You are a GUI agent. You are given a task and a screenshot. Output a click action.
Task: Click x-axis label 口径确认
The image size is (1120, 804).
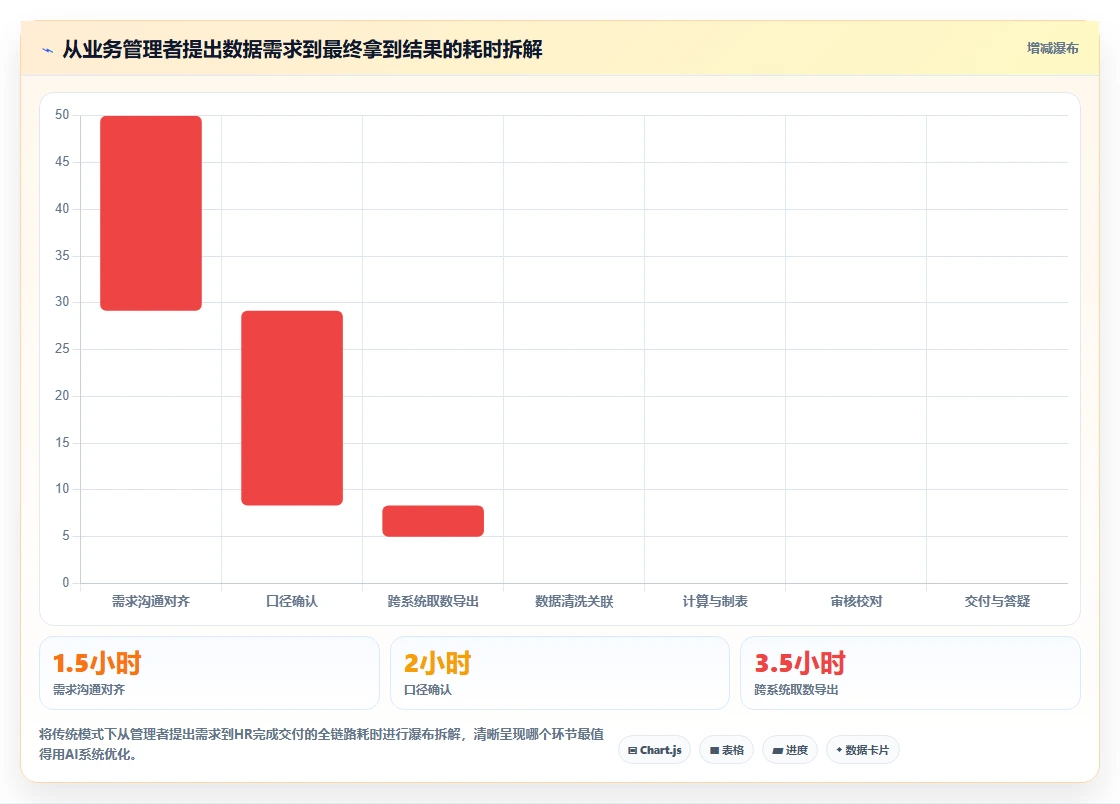(291, 601)
